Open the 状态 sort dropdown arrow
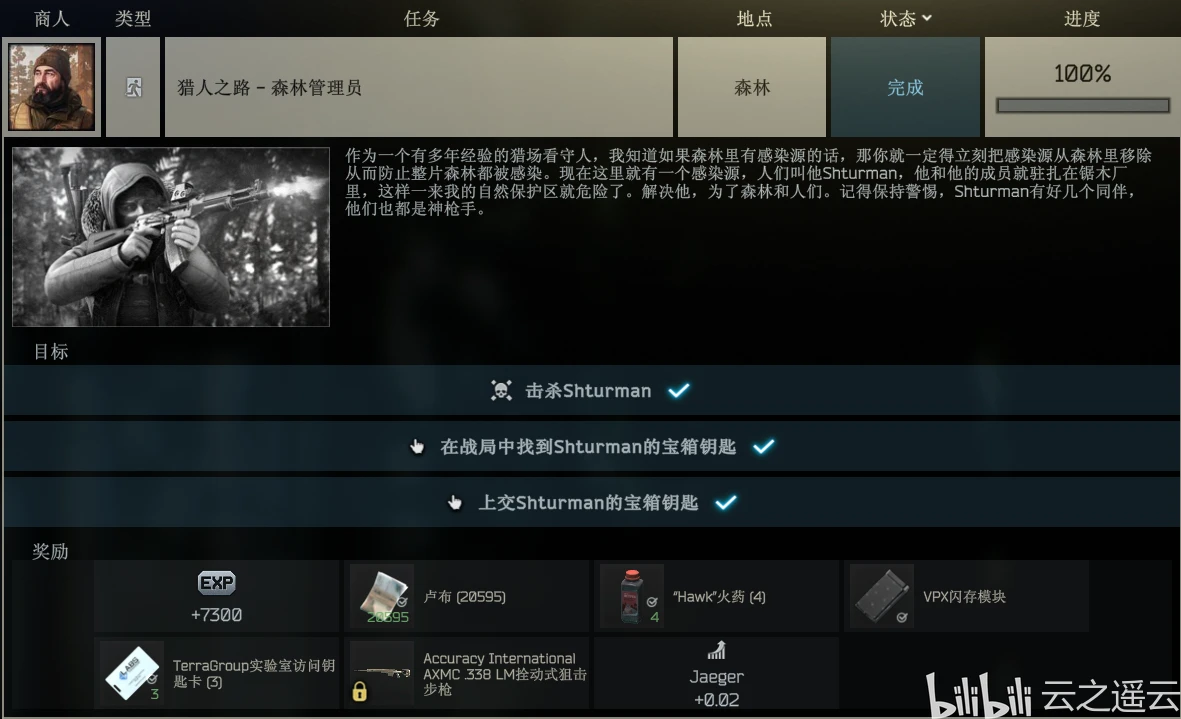1181x719 pixels. point(926,18)
